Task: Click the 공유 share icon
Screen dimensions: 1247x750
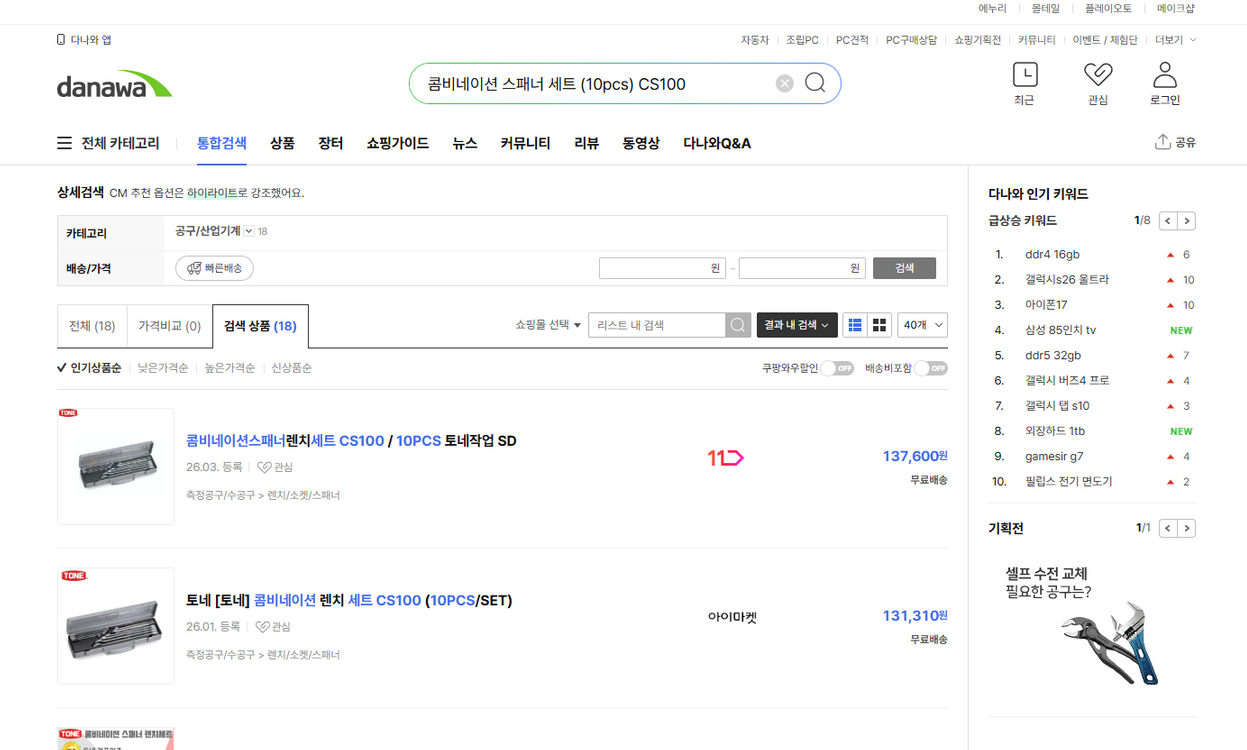Action: (x=1162, y=142)
